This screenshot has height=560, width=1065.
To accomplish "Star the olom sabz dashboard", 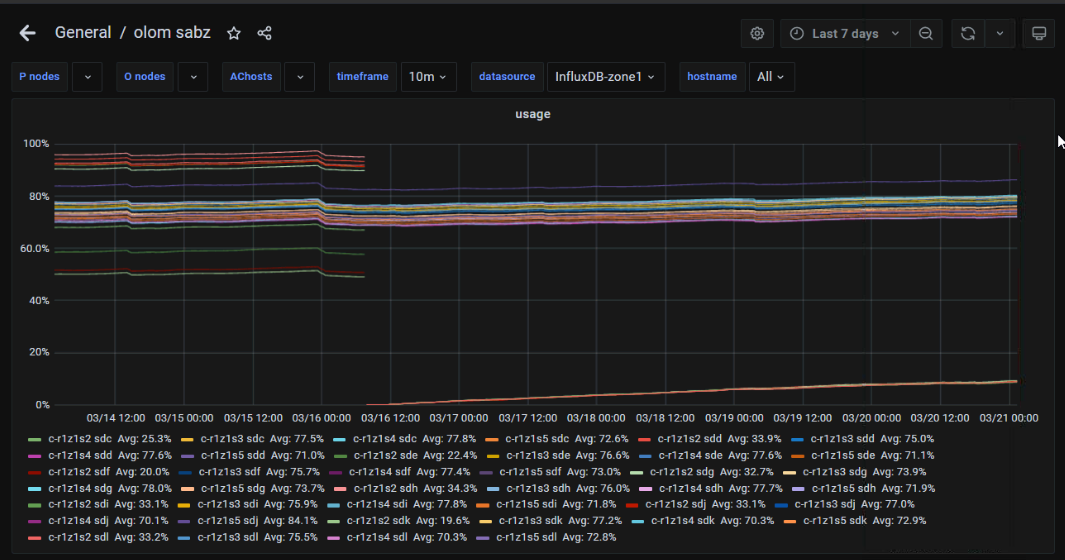I will coord(234,33).
